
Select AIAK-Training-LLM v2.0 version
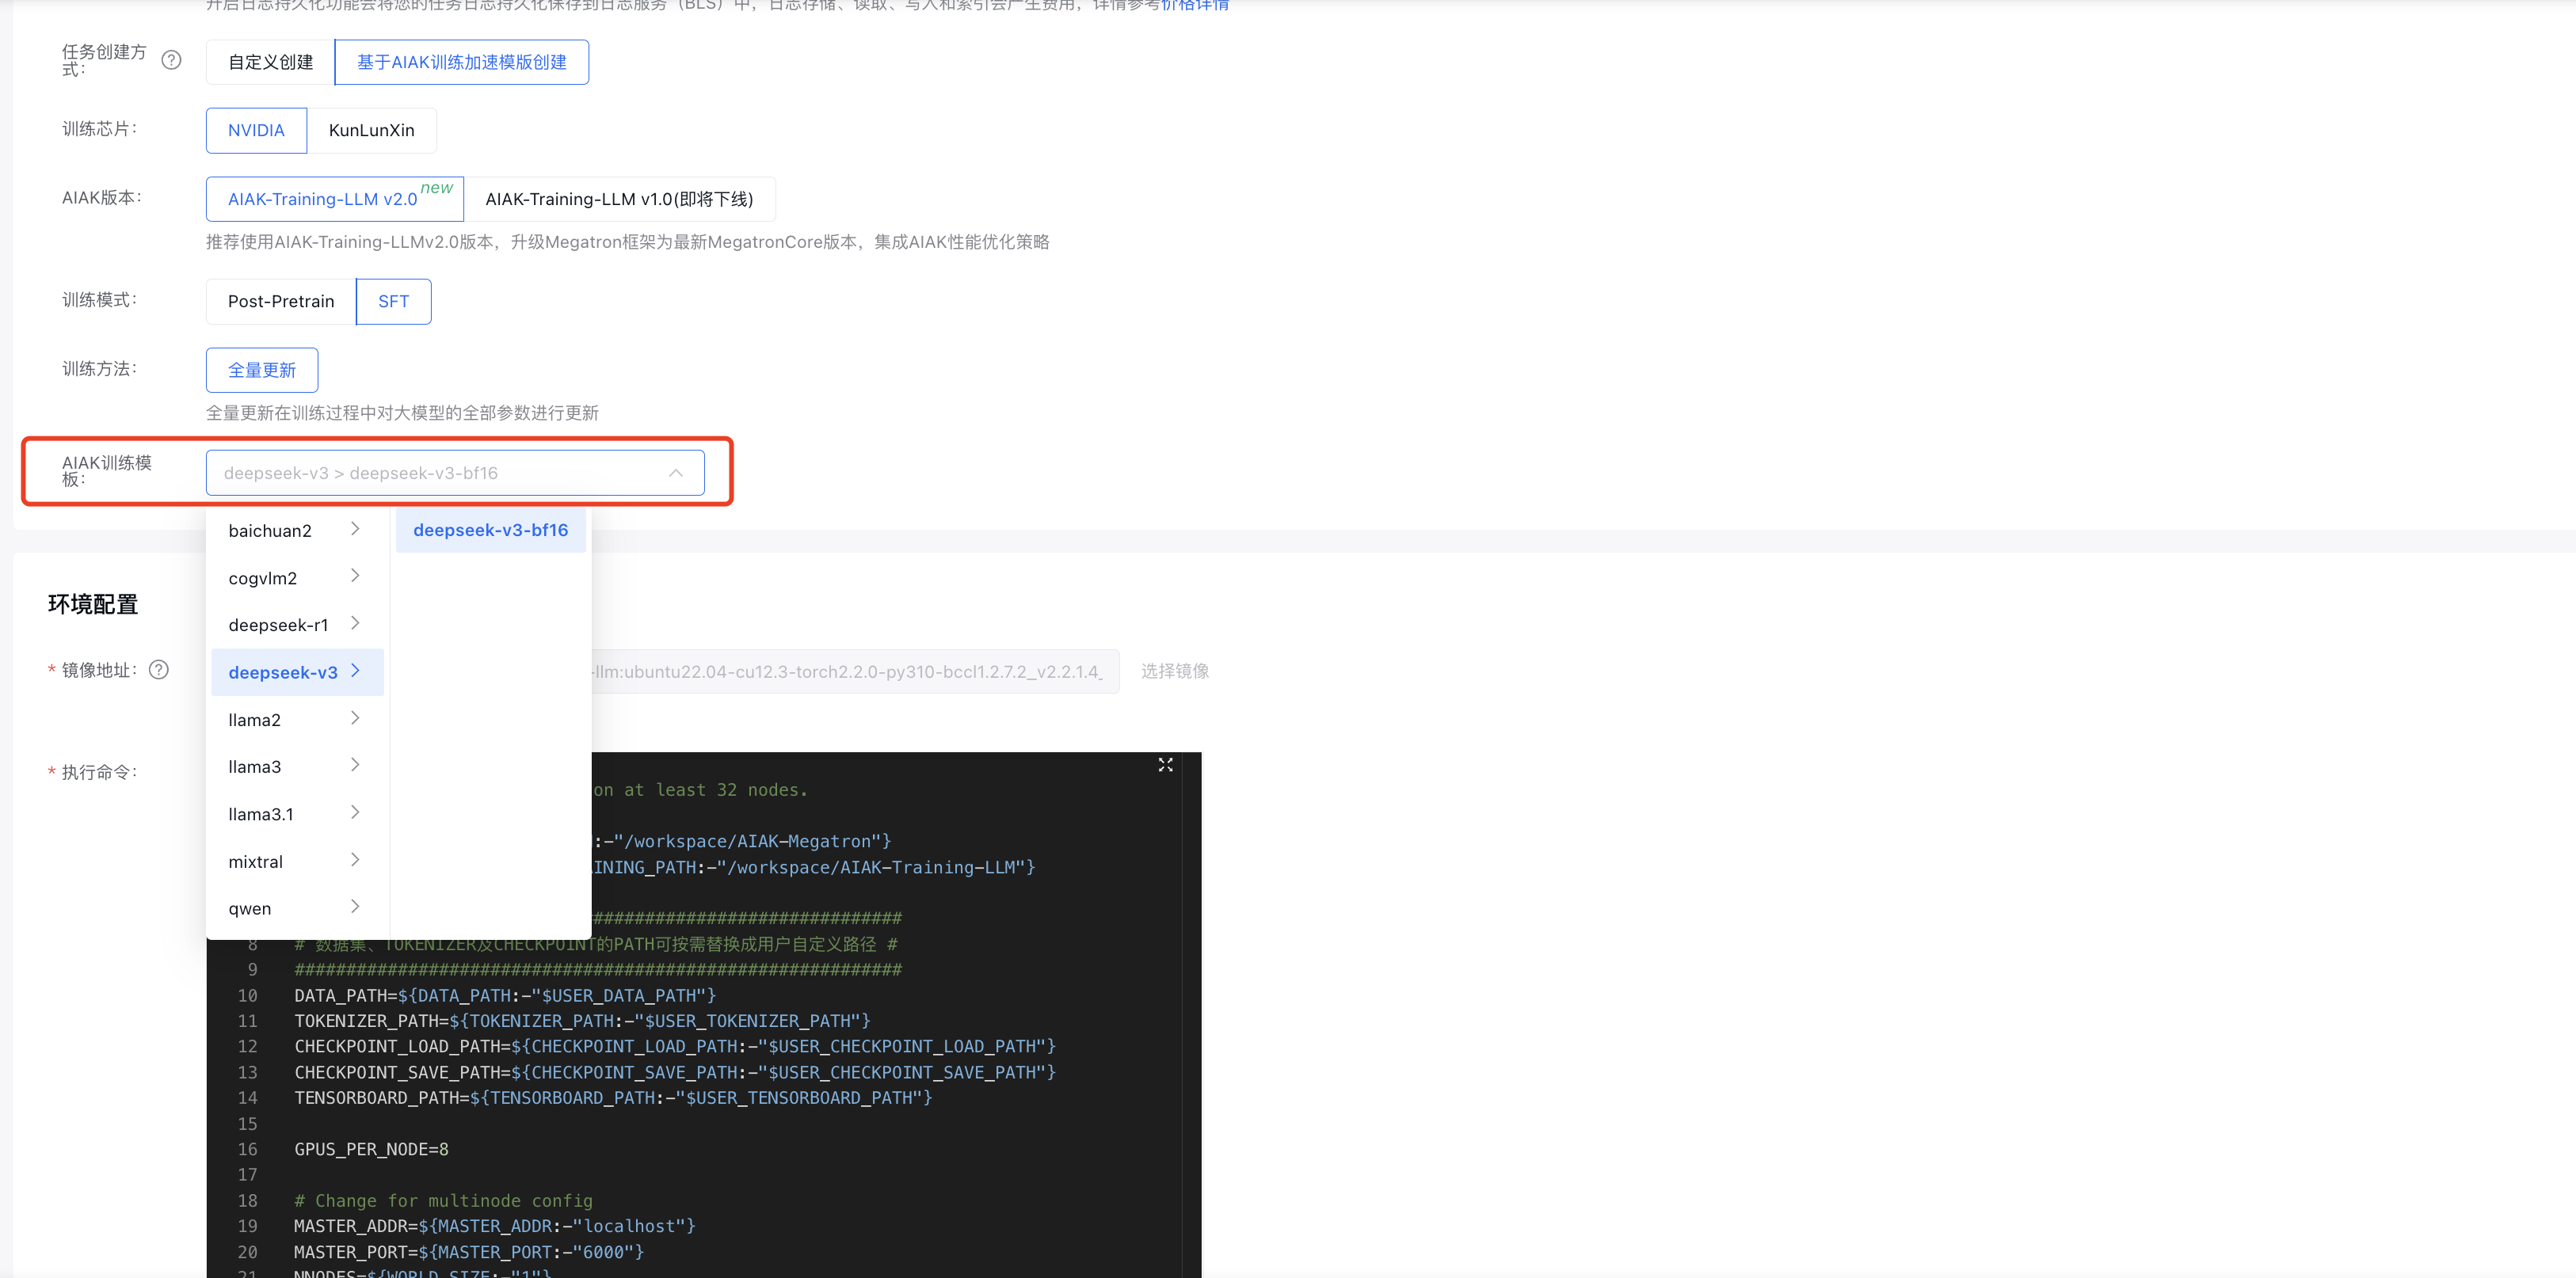tap(335, 199)
